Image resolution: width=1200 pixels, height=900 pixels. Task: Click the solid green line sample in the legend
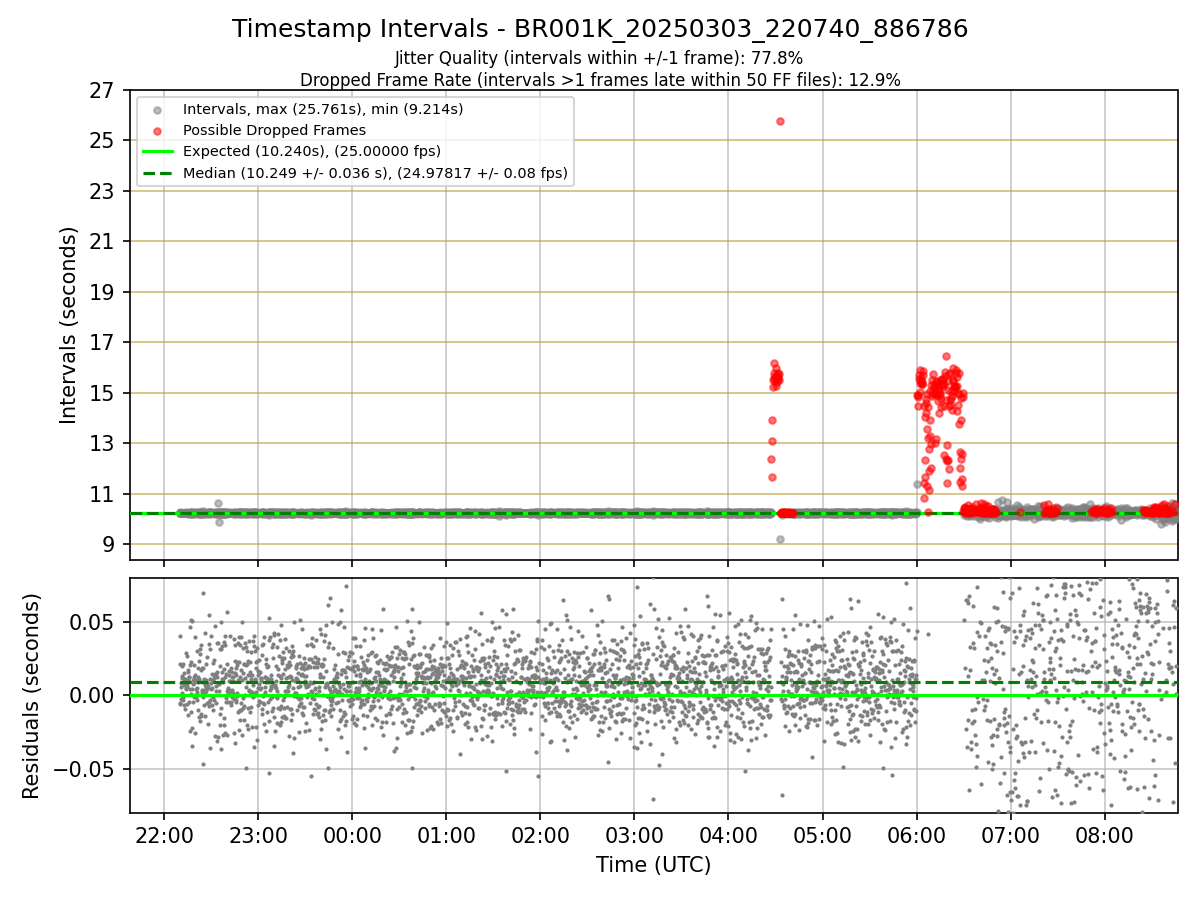coord(157,152)
